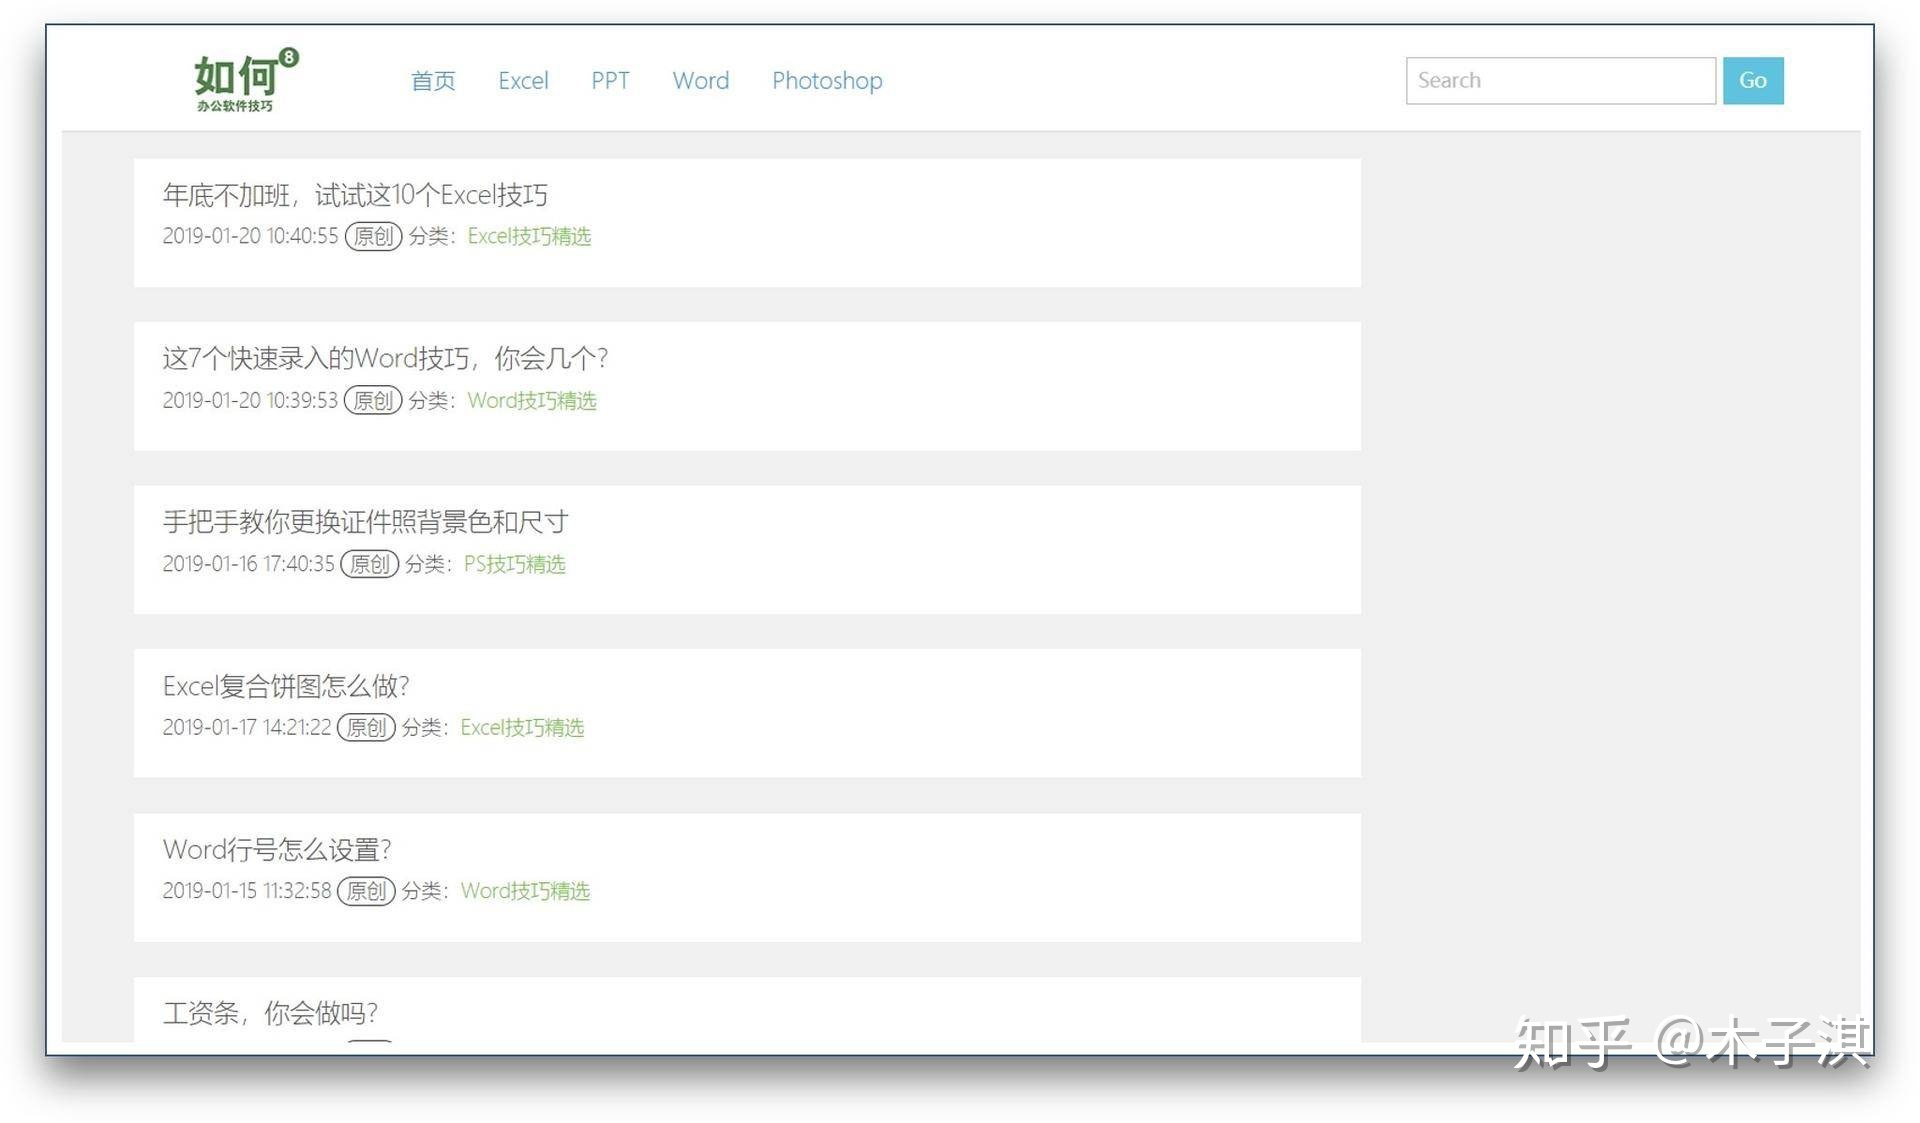Click Word技巧精选 category under second article

pos(531,401)
